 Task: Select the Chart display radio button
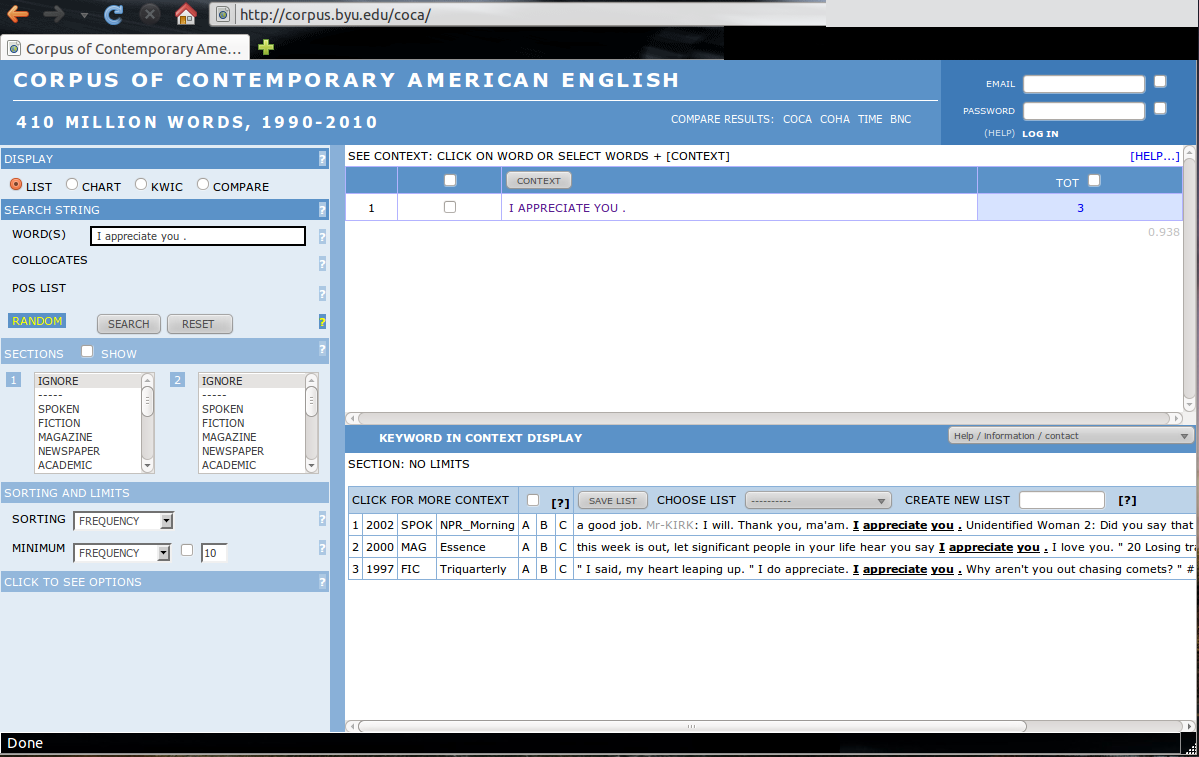coord(72,185)
